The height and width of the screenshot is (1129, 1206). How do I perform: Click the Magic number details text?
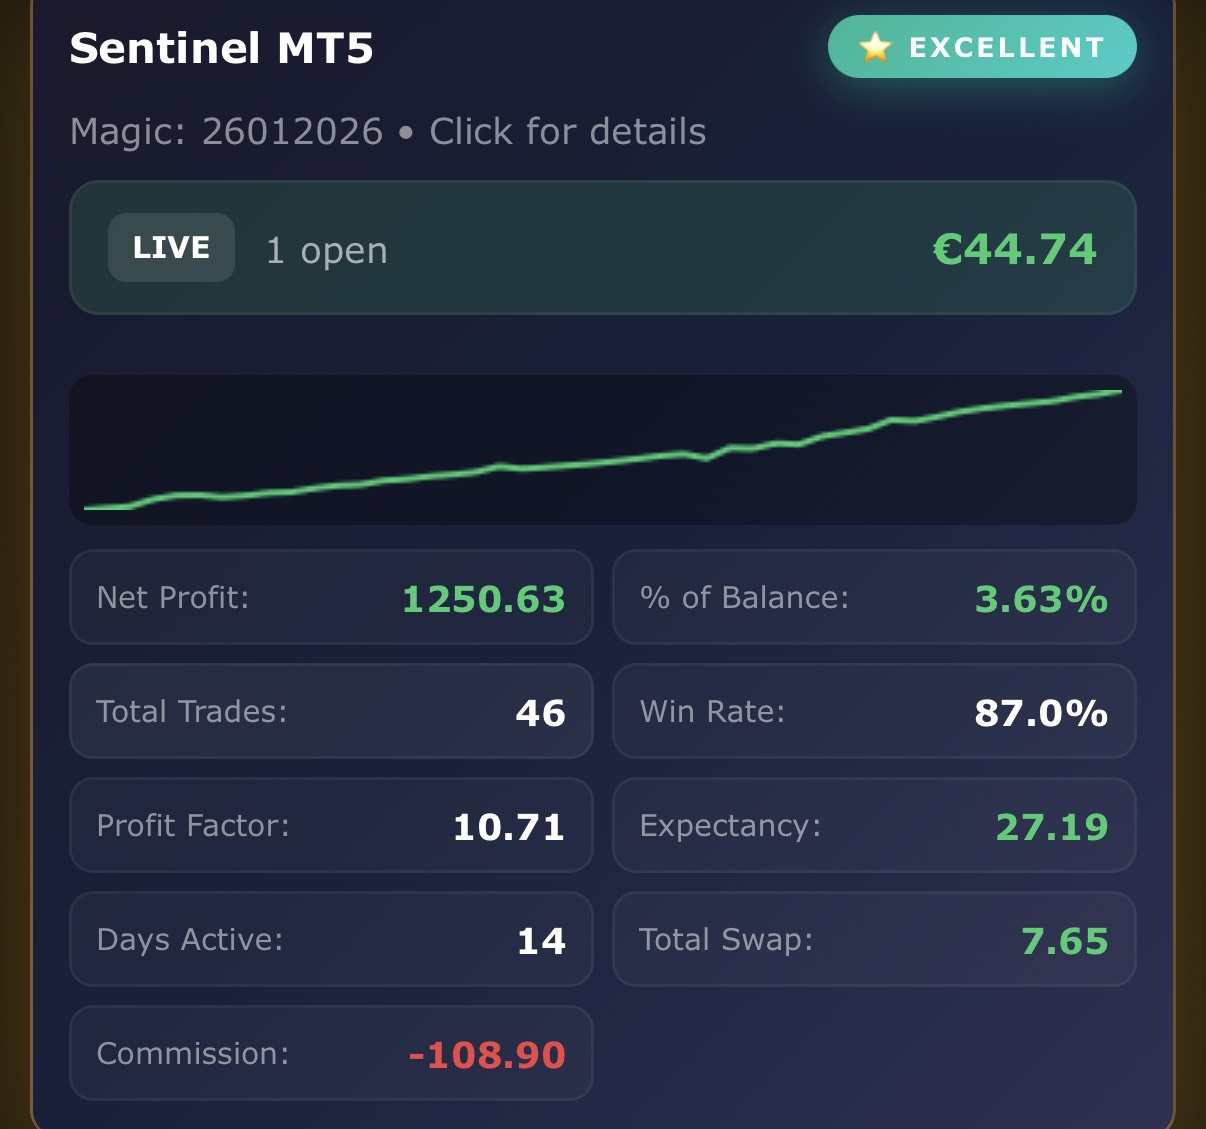pyautogui.click(x=387, y=132)
